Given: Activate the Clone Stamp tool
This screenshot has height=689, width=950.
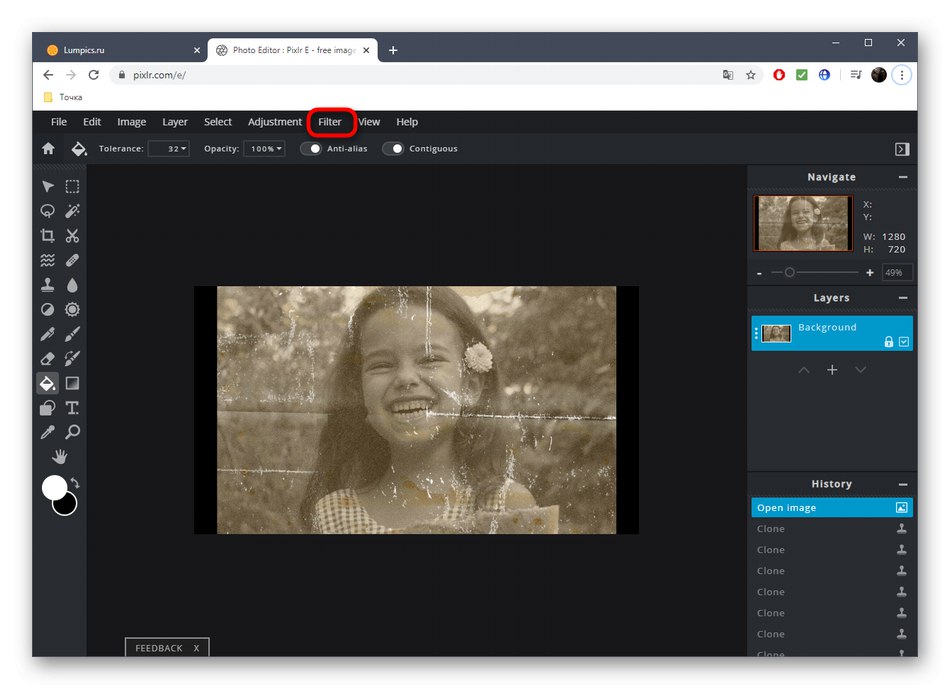Looking at the screenshot, I should pyautogui.click(x=47, y=285).
